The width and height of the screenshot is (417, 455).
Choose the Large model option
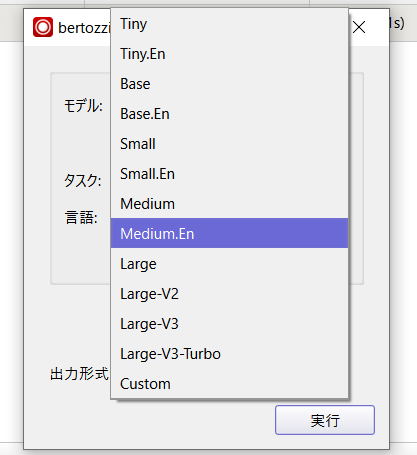tap(229, 264)
